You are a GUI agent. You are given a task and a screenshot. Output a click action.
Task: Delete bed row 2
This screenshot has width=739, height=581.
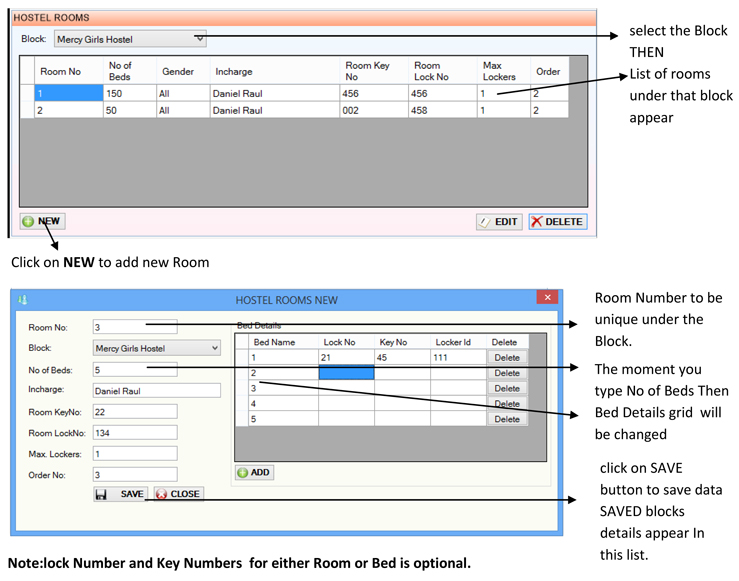coord(507,373)
